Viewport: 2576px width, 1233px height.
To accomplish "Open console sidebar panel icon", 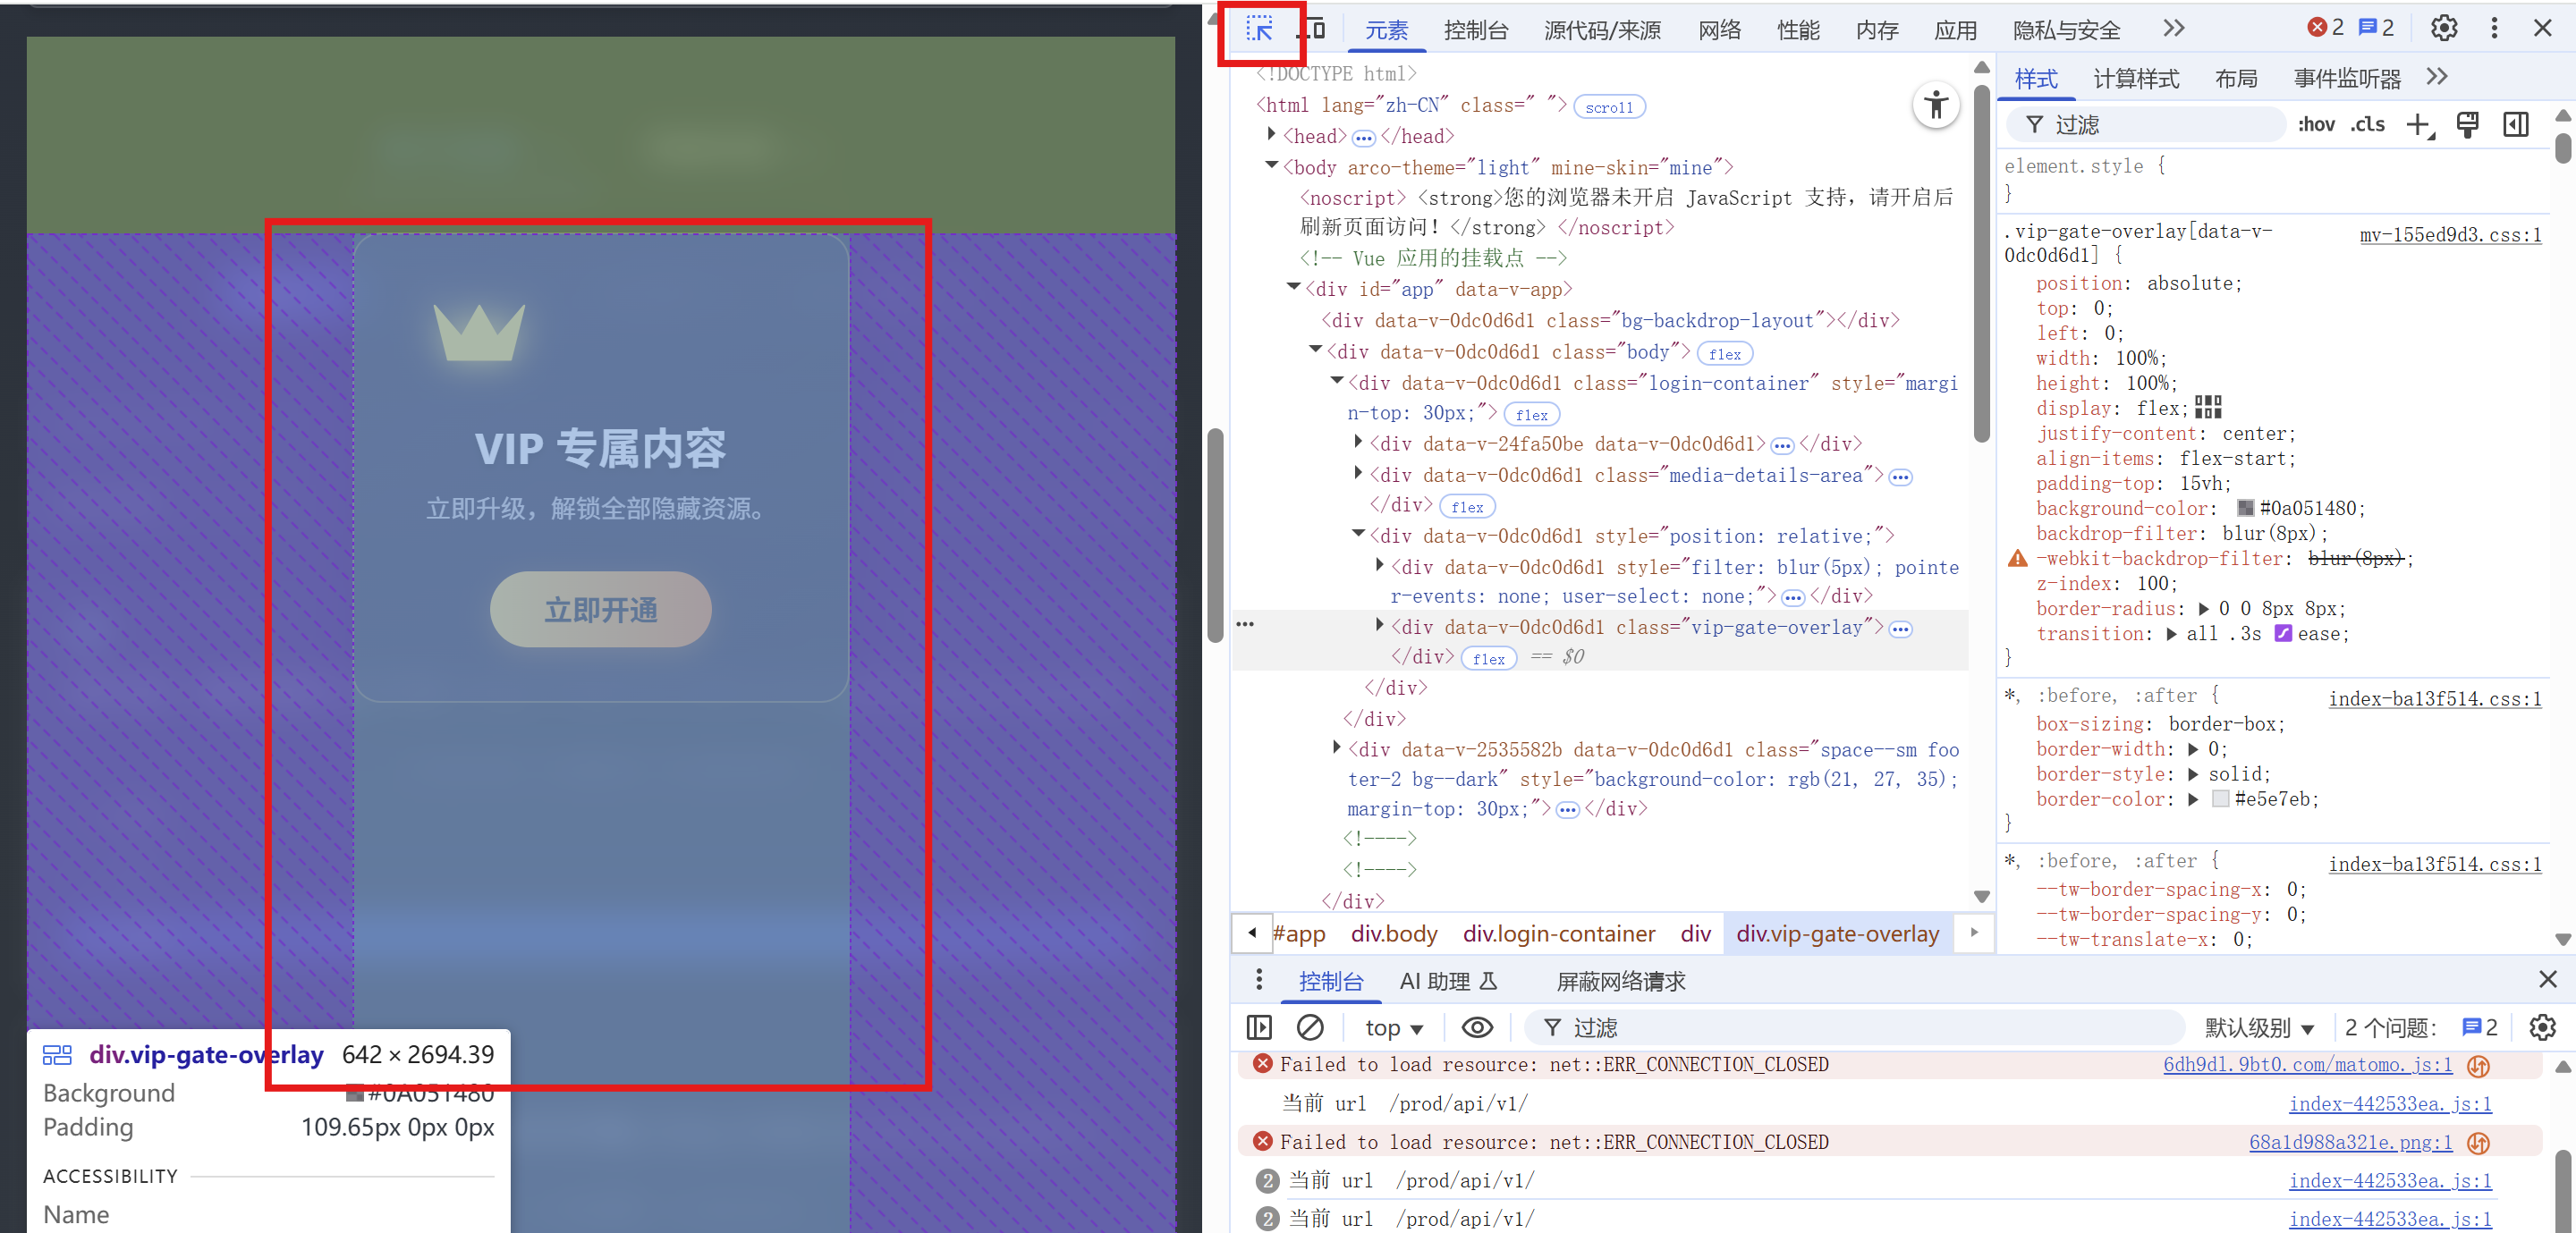I will click(x=1259, y=1027).
